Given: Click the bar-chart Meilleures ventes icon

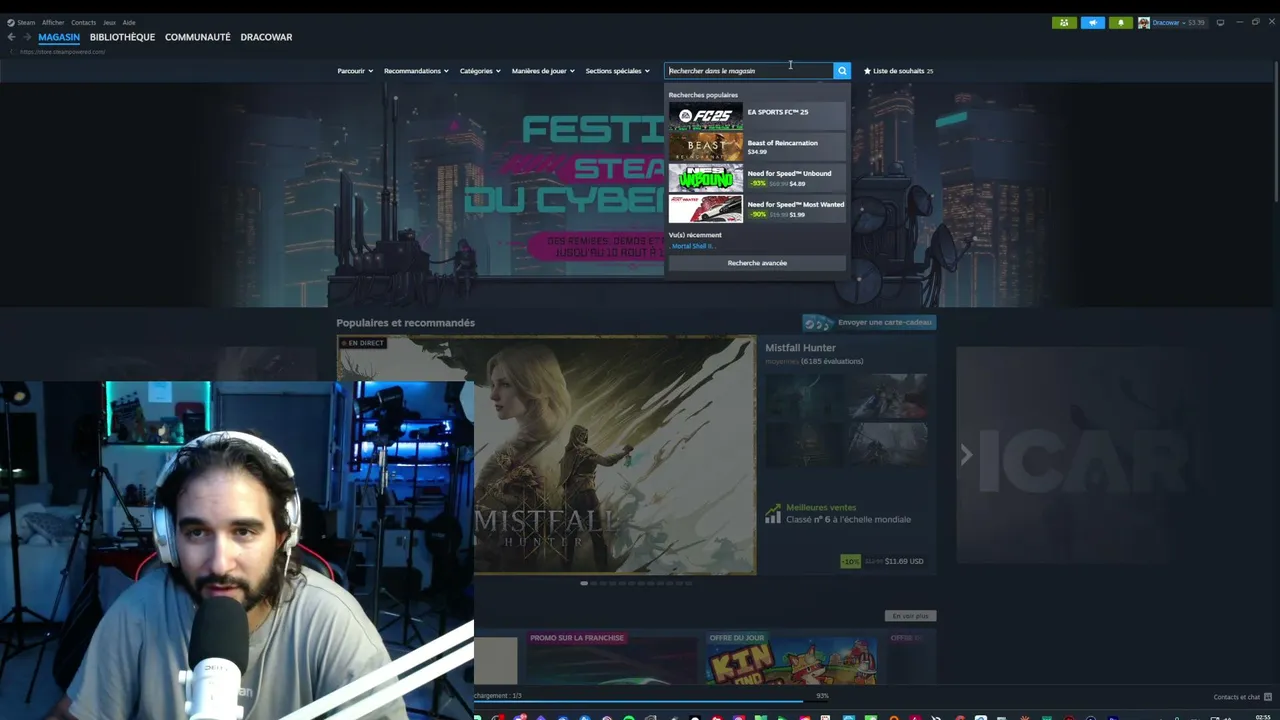Looking at the screenshot, I should 773,513.
